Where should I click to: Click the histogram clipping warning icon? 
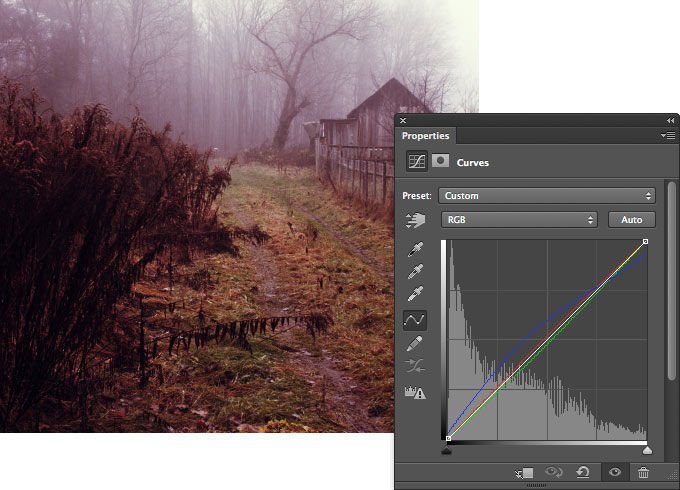(415, 392)
